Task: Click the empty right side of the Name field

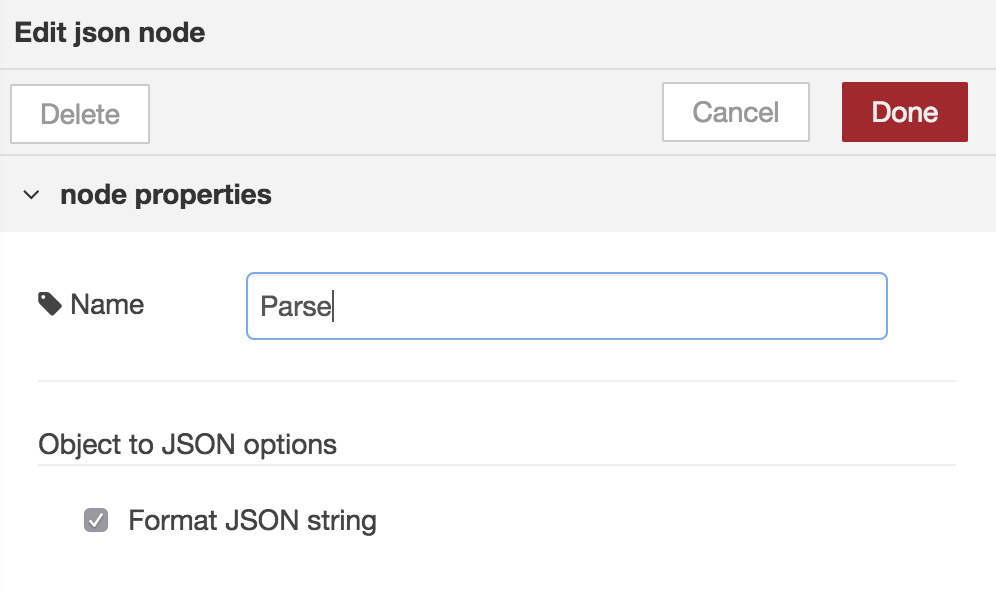Action: point(610,306)
